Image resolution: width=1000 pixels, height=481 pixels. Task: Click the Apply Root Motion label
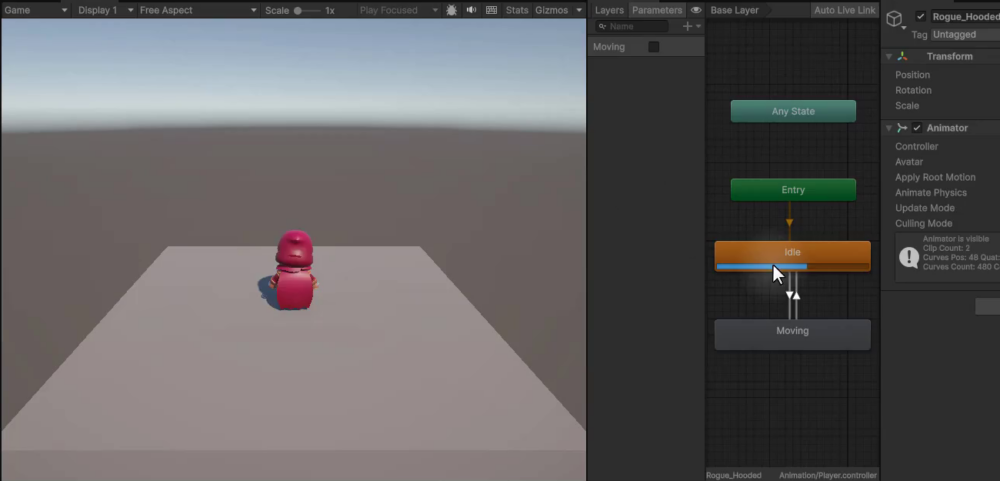935,177
